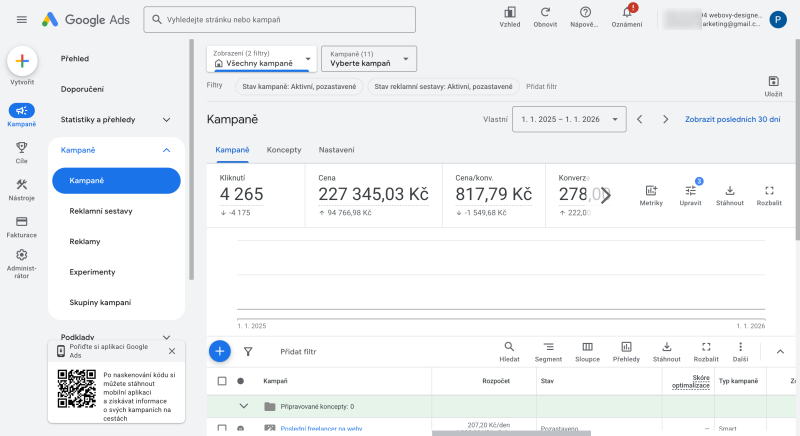Switch to the Nastavení tab
The width and height of the screenshot is (800, 436).
click(336, 150)
